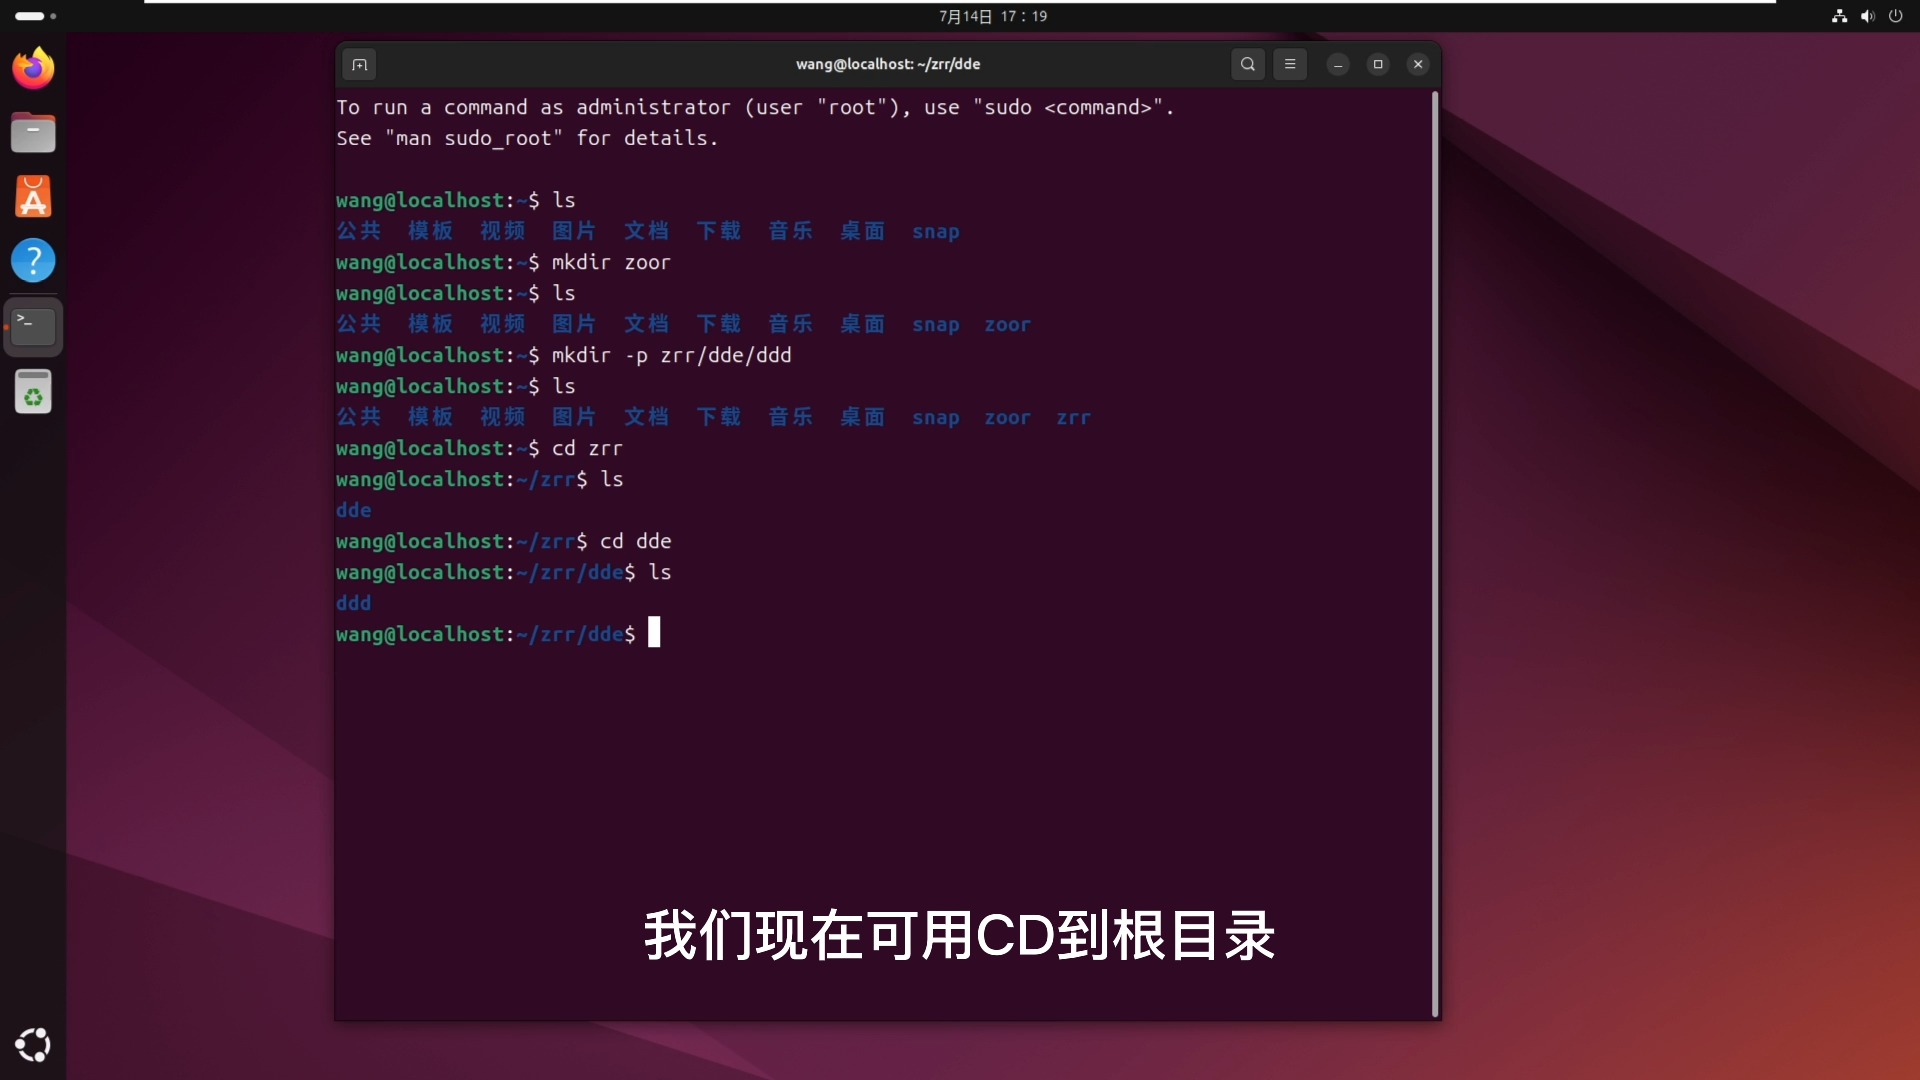Maximize the terminal window

click(1378, 64)
